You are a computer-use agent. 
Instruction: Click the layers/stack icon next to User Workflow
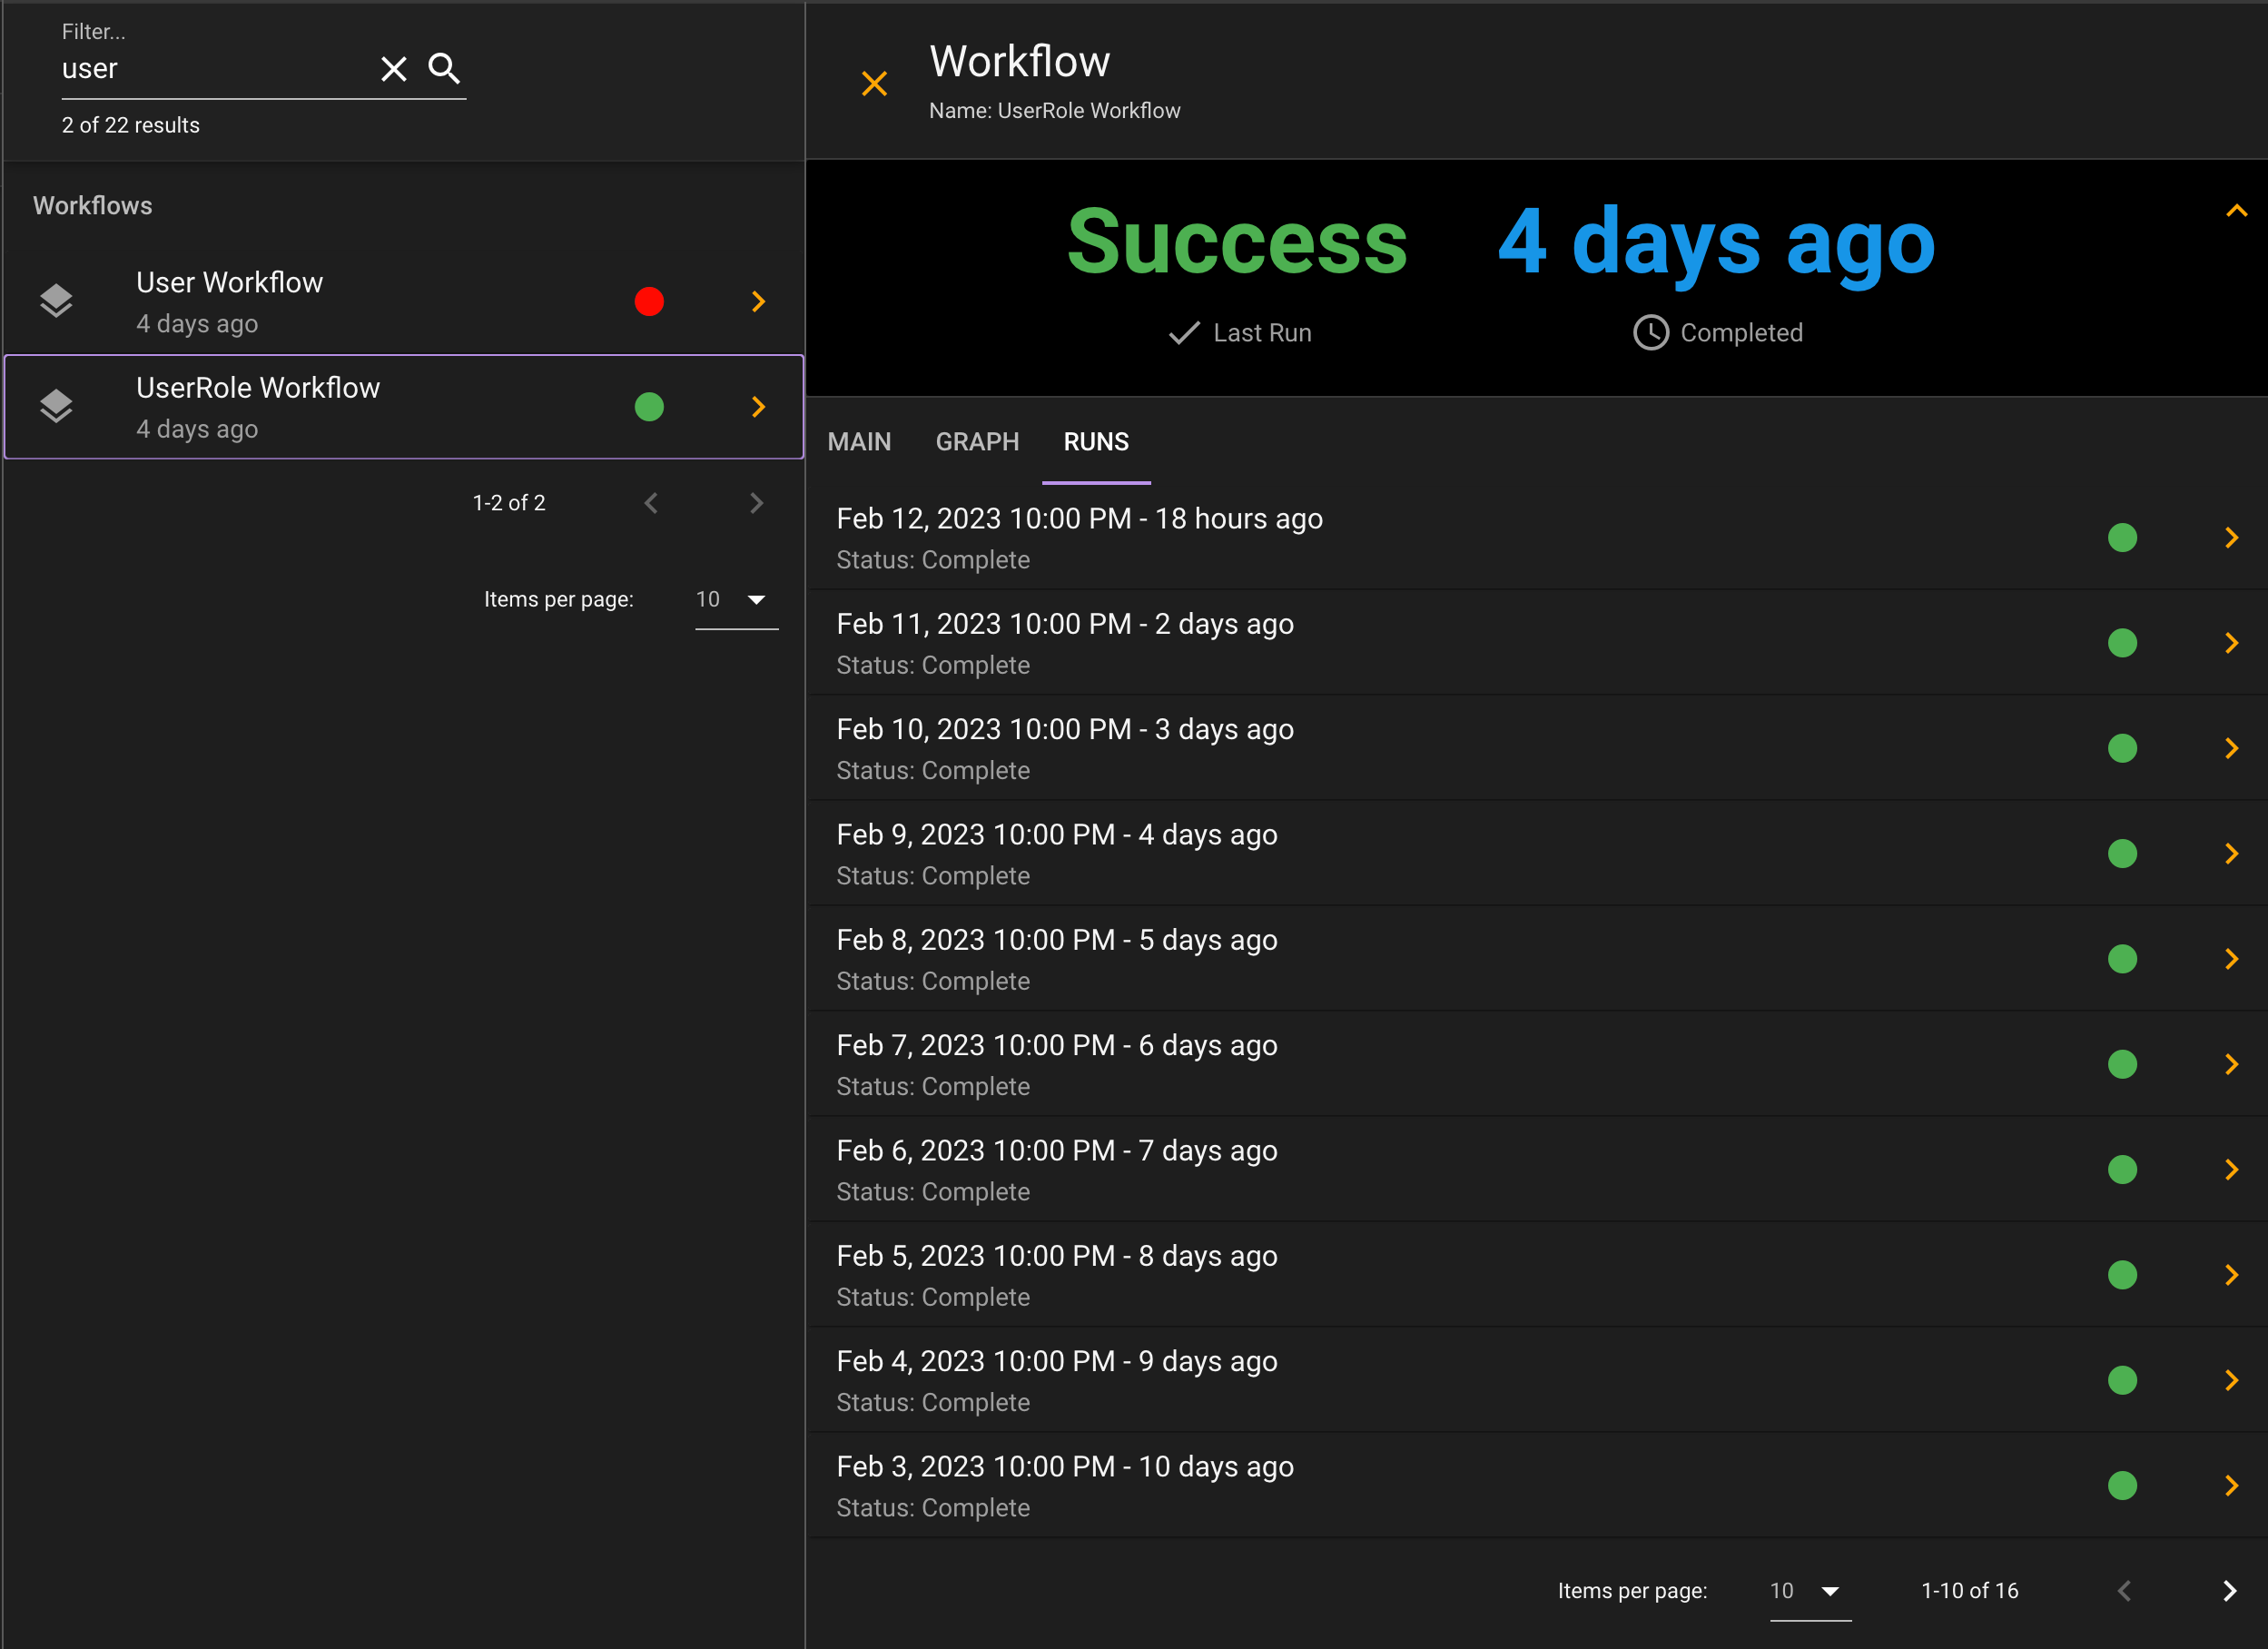coord(54,300)
